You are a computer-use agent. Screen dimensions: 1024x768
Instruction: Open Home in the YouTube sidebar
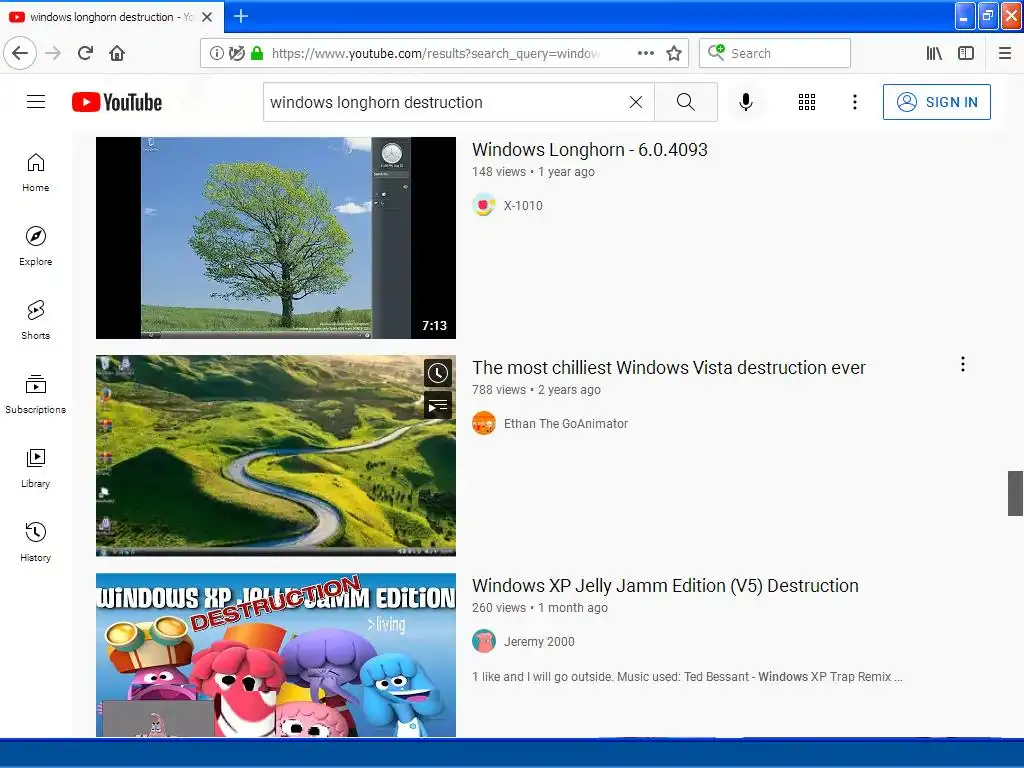pos(35,172)
